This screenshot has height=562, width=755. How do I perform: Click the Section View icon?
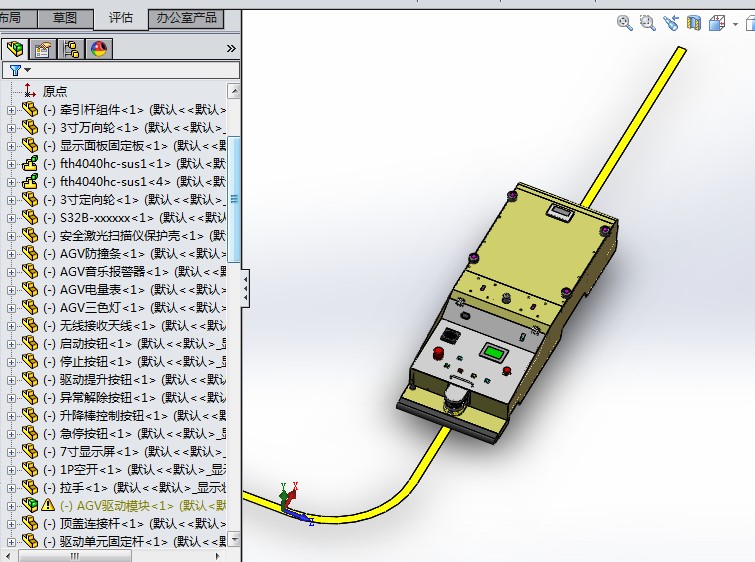click(x=693, y=23)
